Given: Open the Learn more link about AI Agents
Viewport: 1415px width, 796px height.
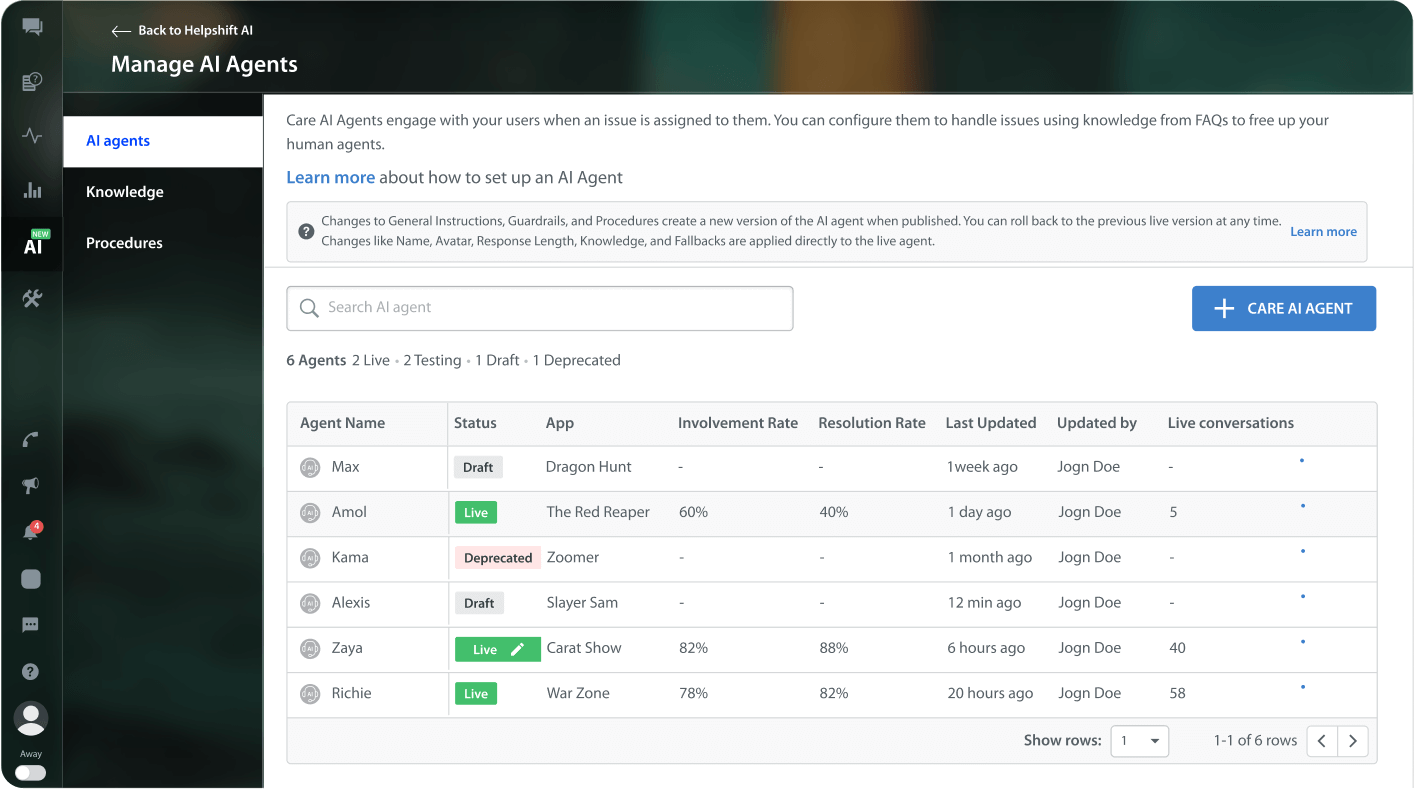Looking at the screenshot, I should (x=330, y=177).
